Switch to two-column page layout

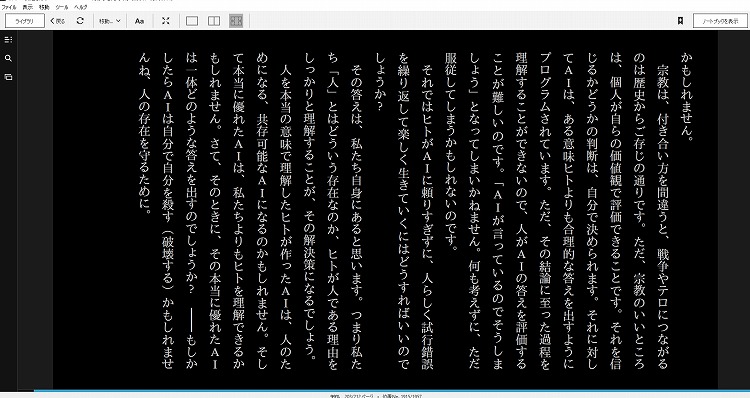pyautogui.click(x=214, y=21)
